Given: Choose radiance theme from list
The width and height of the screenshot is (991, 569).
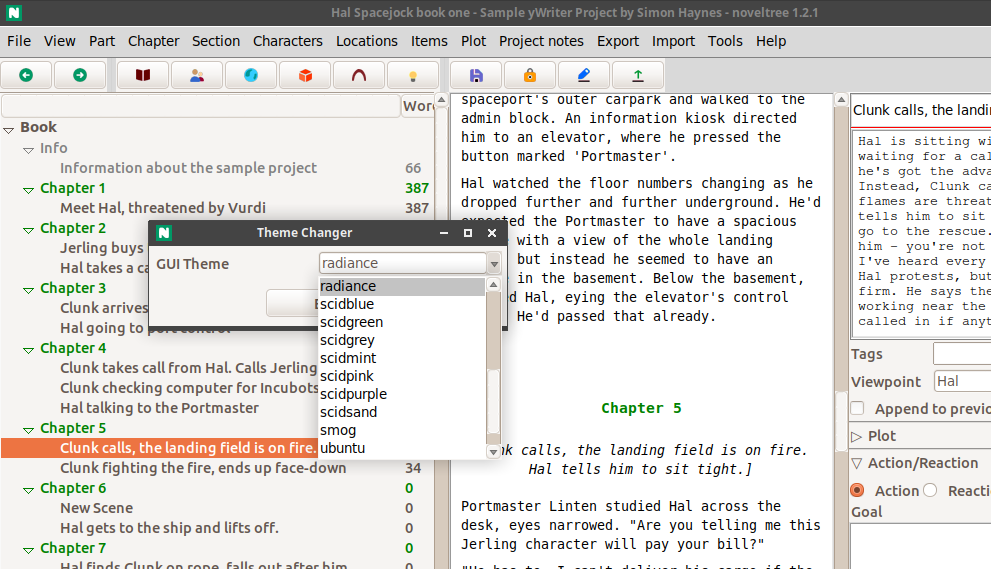Looking at the screenshot, I should pyautogui.click(x=402, y=286).
